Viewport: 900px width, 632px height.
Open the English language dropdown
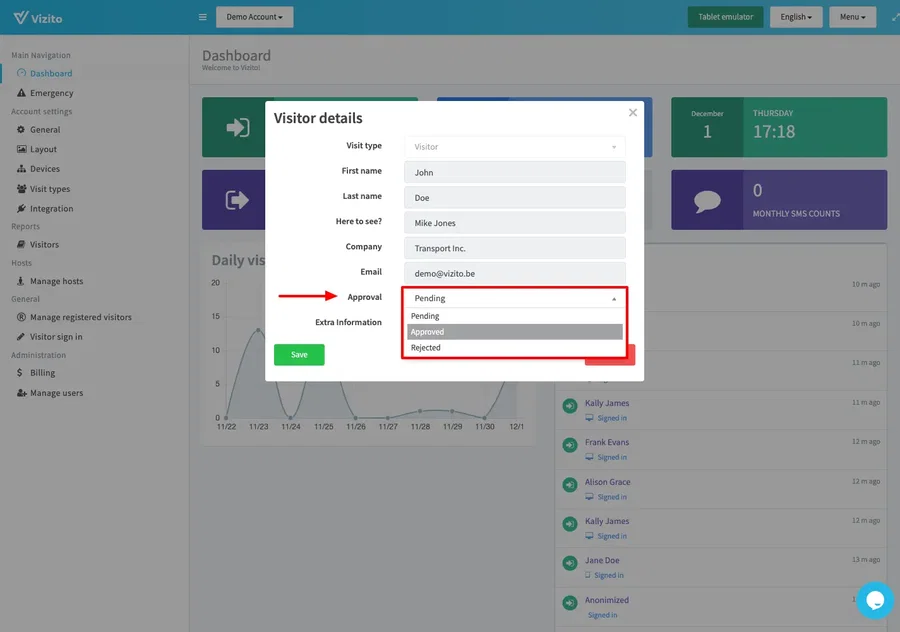[796, 17]
